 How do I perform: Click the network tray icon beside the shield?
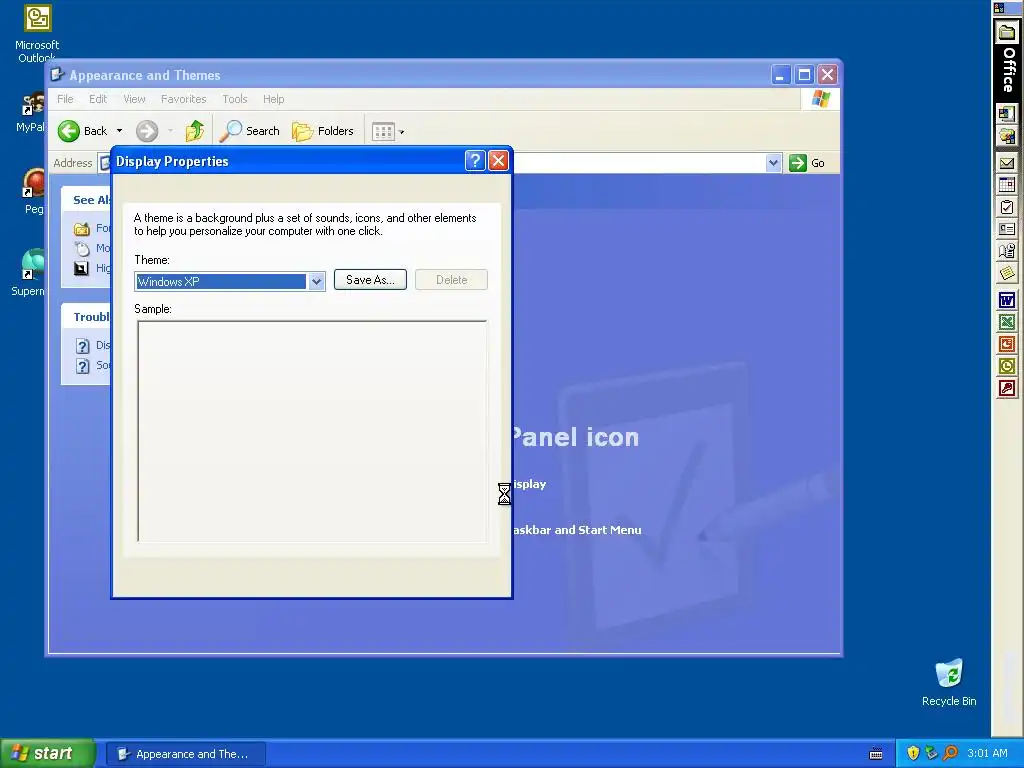pos(931,753)
